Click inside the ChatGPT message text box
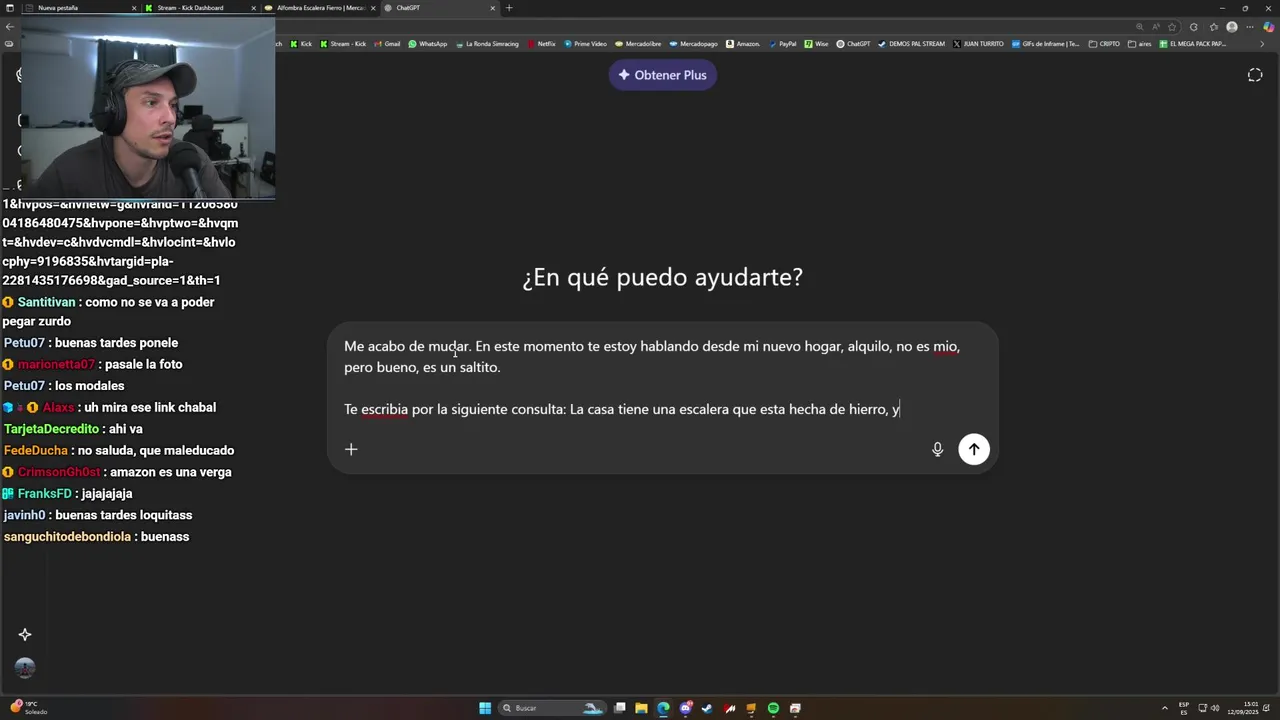 coord(662,378)
